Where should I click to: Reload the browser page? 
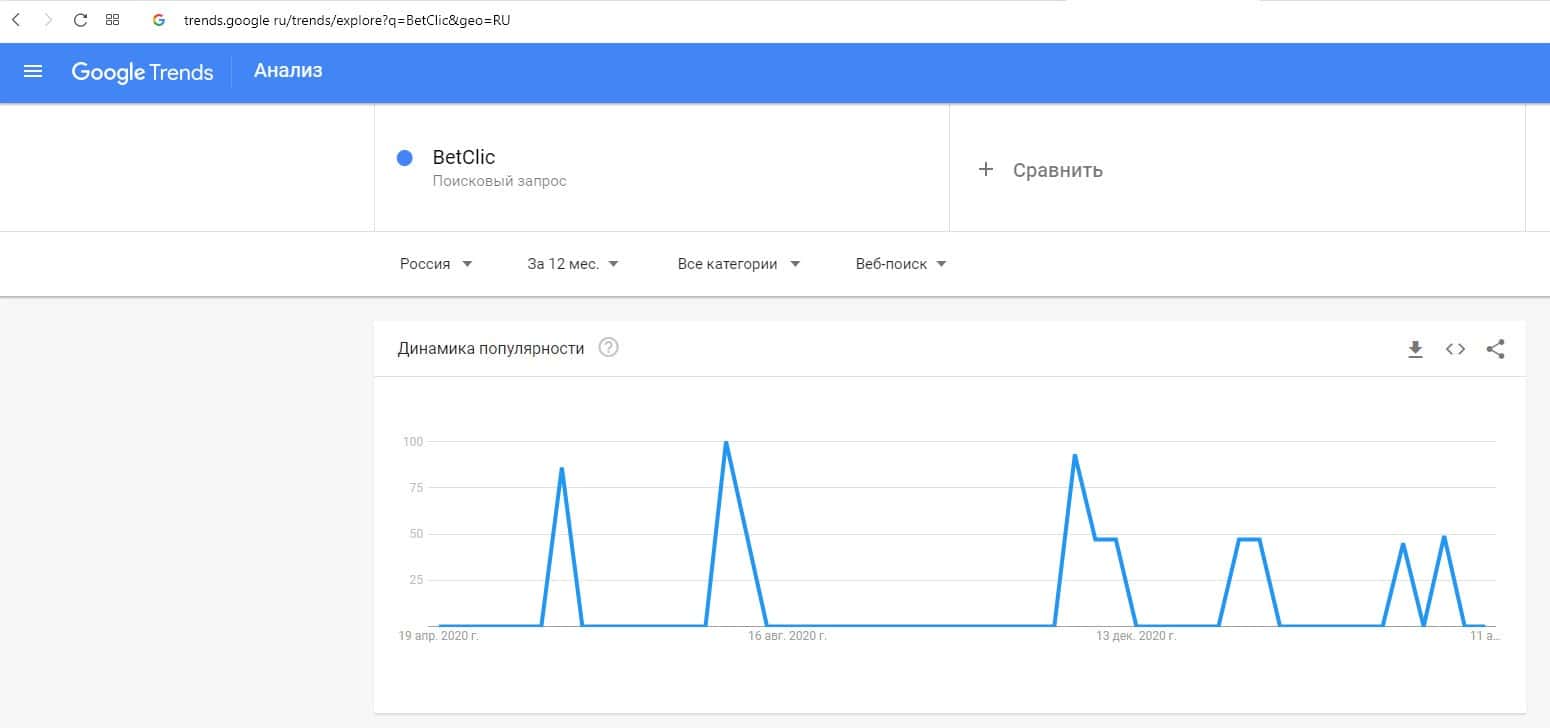pos(81,20)
